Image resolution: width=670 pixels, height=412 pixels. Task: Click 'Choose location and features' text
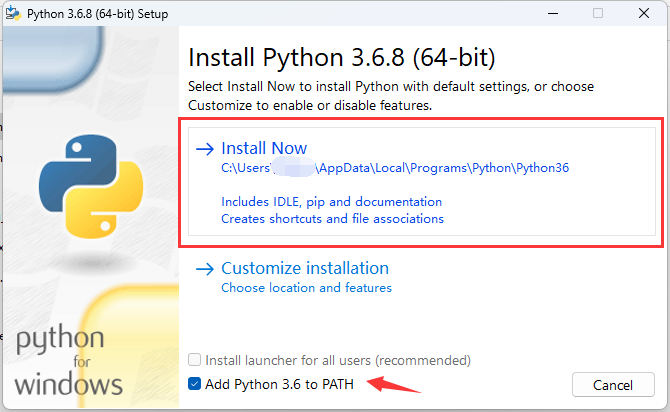(x=306, y=288)
